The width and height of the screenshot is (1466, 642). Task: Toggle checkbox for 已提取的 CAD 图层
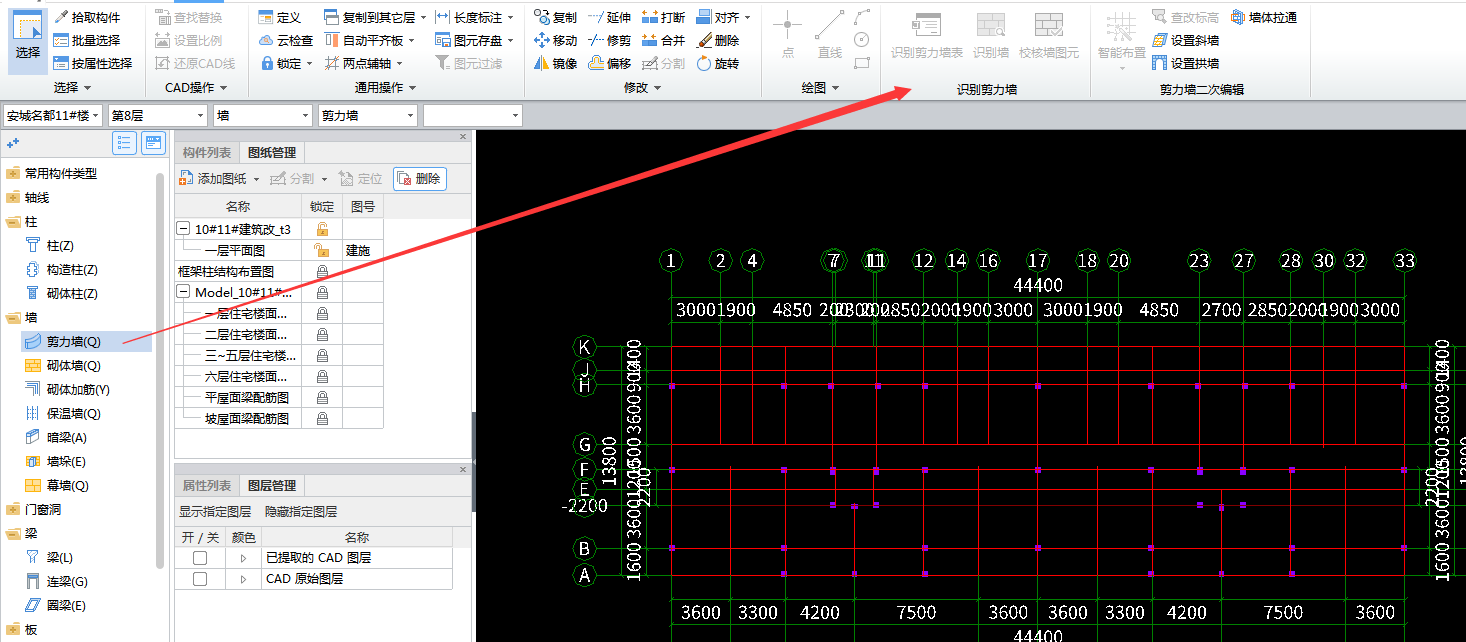point(200,557)
